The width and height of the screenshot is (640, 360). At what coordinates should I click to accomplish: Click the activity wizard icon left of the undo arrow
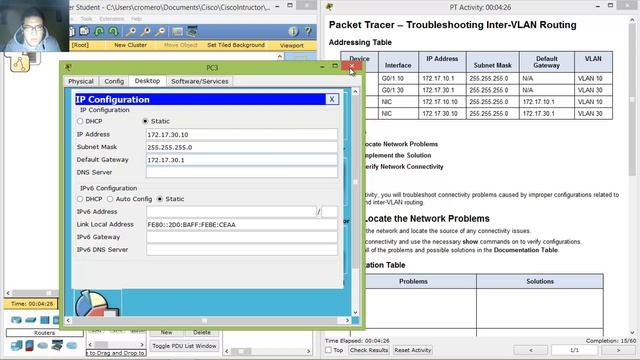click(84, 31)
